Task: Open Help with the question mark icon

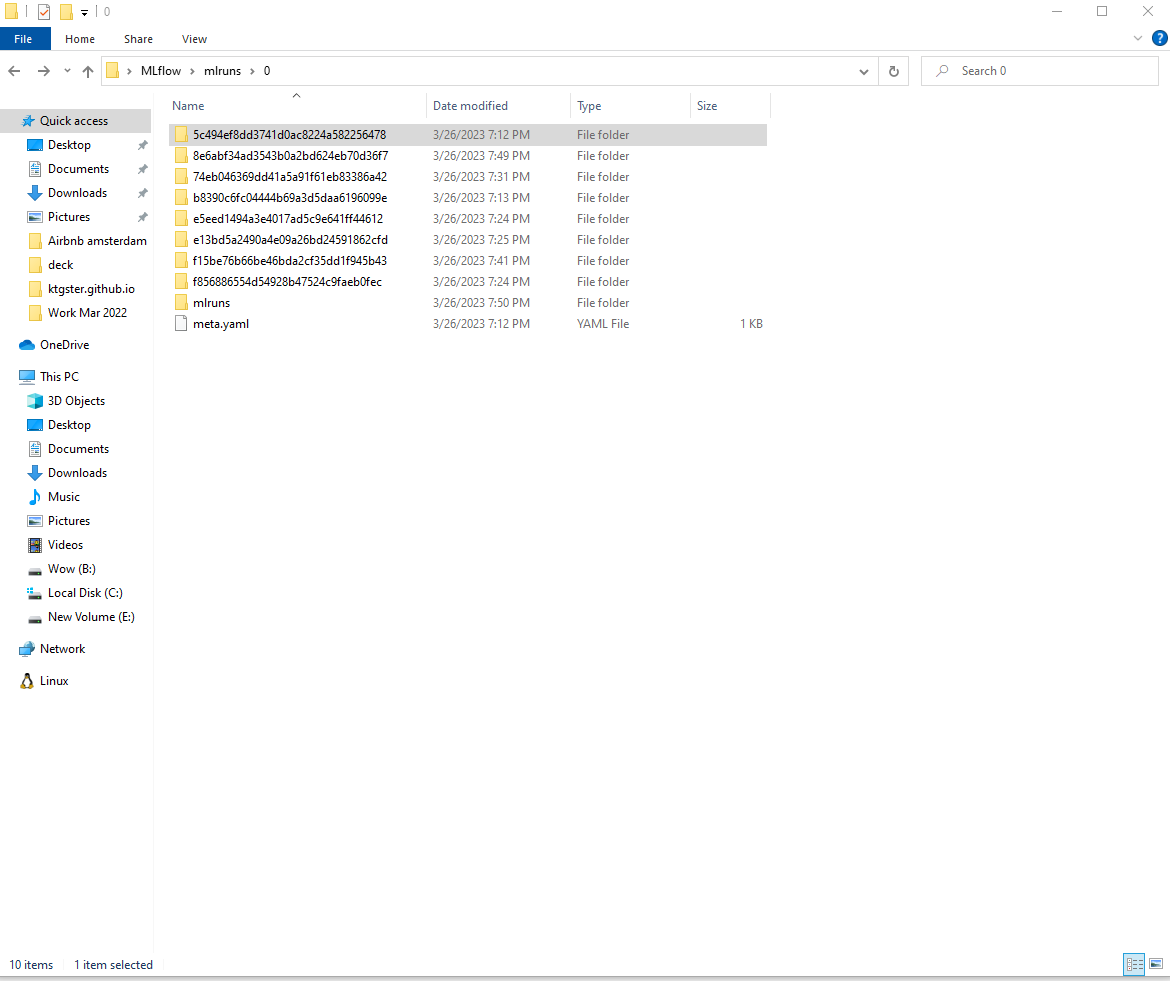Action: pyautogui.click(x=1160, y=38)
